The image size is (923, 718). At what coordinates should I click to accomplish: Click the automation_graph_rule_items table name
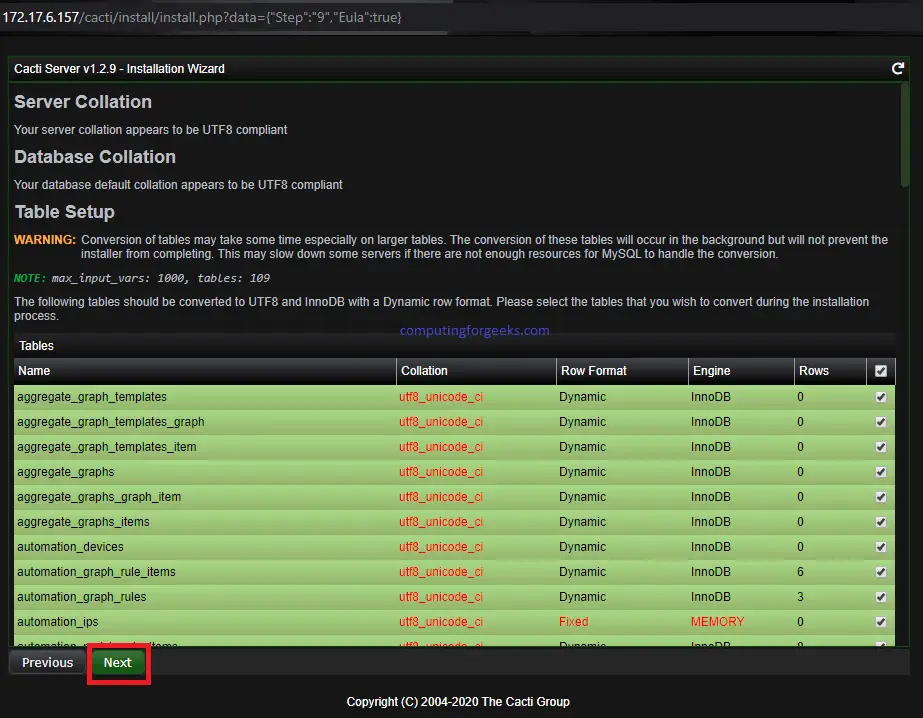(x=96, y=572)
